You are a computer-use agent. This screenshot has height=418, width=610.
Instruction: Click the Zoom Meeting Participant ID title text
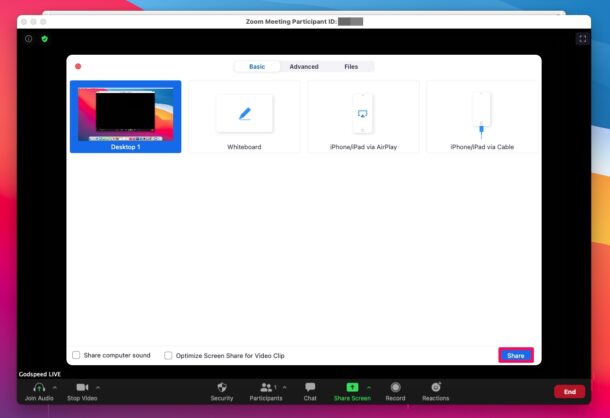click(291, 21)
